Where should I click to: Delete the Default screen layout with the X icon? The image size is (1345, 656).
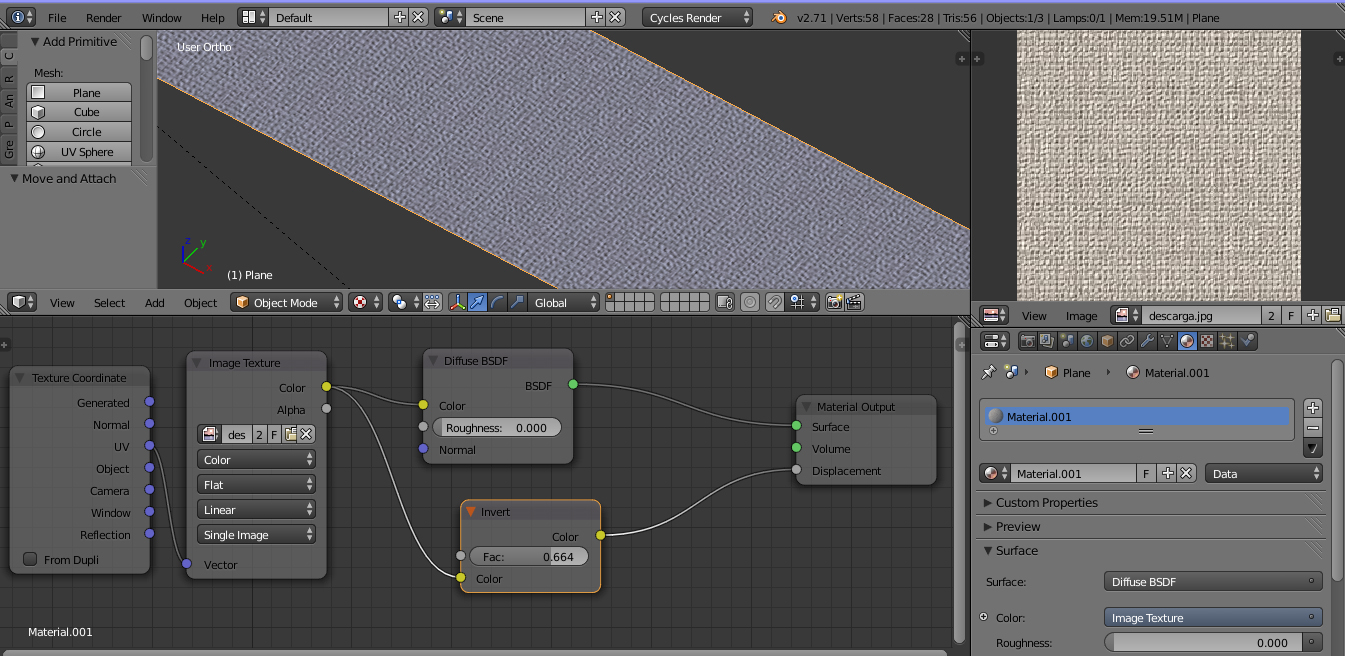419,18
